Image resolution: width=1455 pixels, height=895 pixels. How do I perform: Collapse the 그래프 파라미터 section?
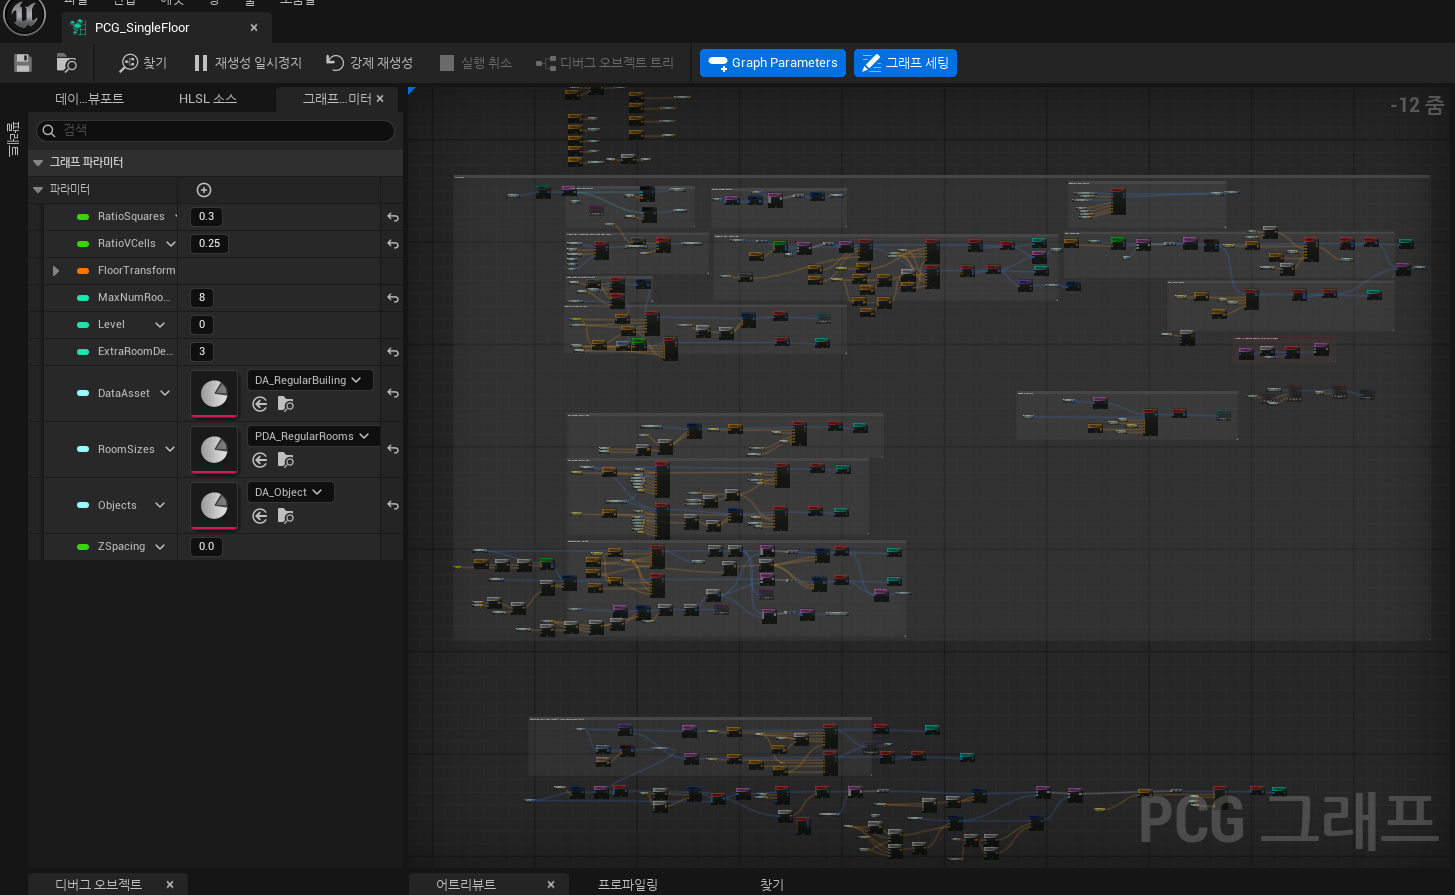(x=38, y=162)
